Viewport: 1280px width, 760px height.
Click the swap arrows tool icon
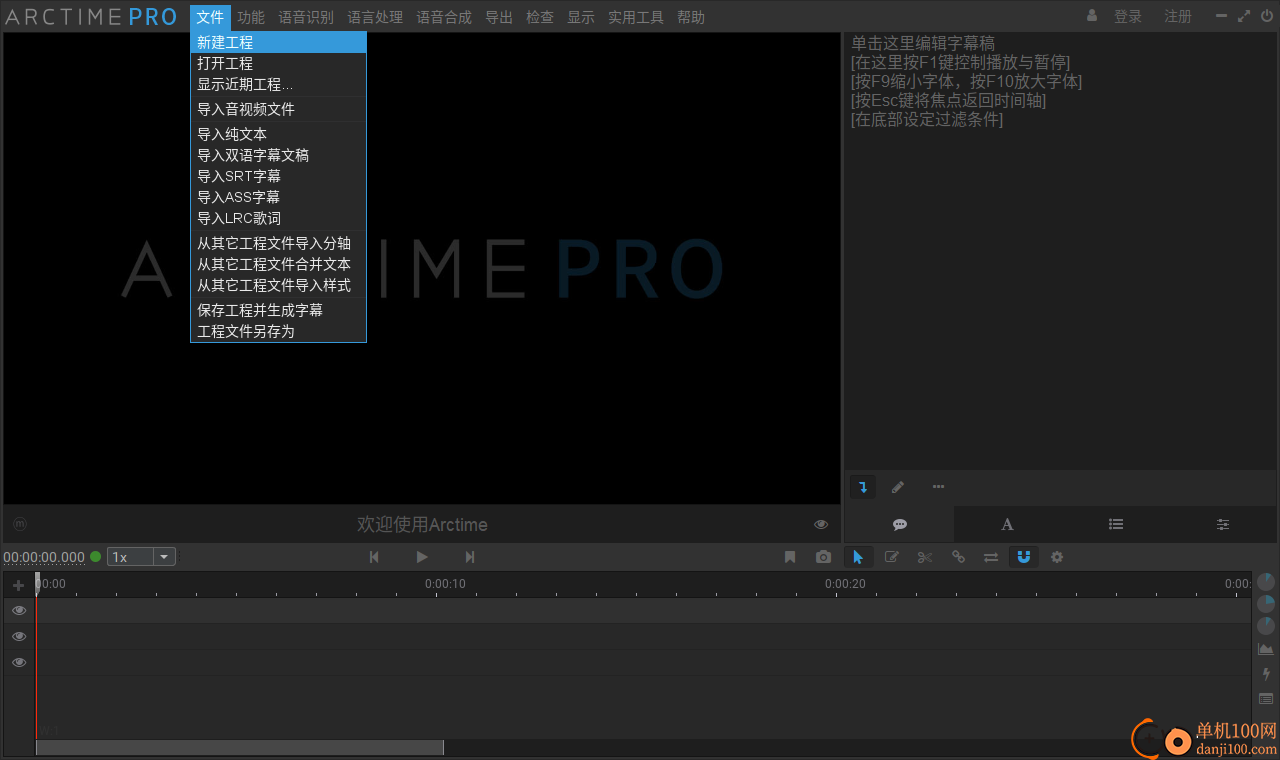[x=991, y=557]
